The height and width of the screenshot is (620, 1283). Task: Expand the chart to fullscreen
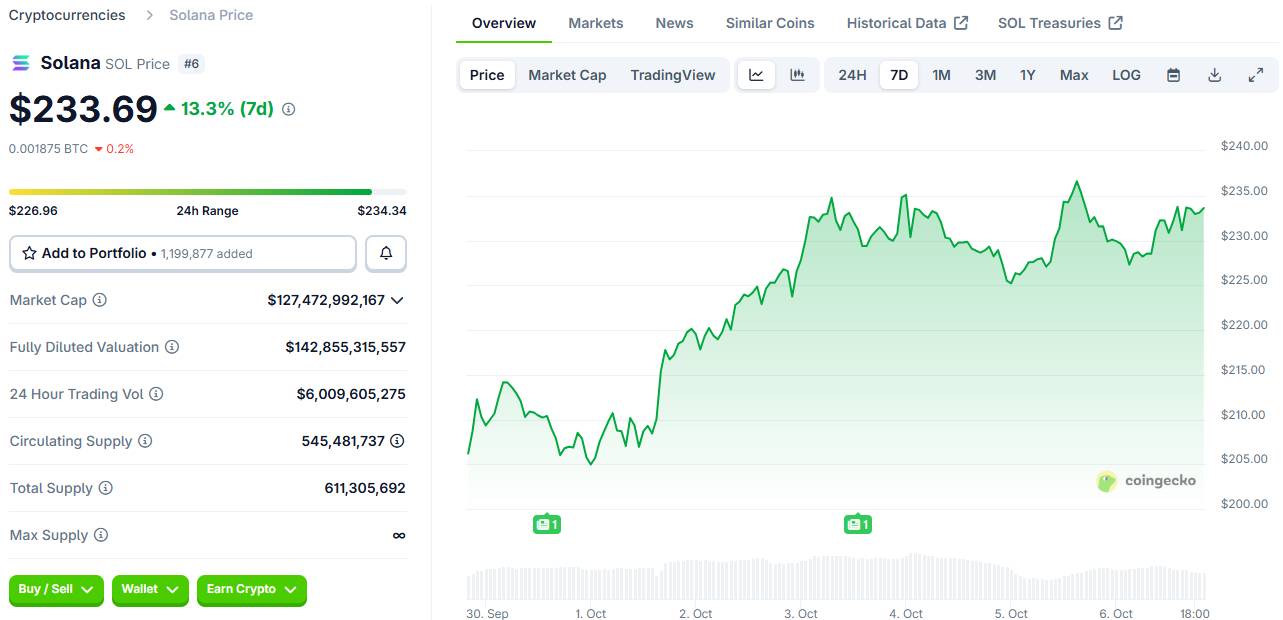1256,75
